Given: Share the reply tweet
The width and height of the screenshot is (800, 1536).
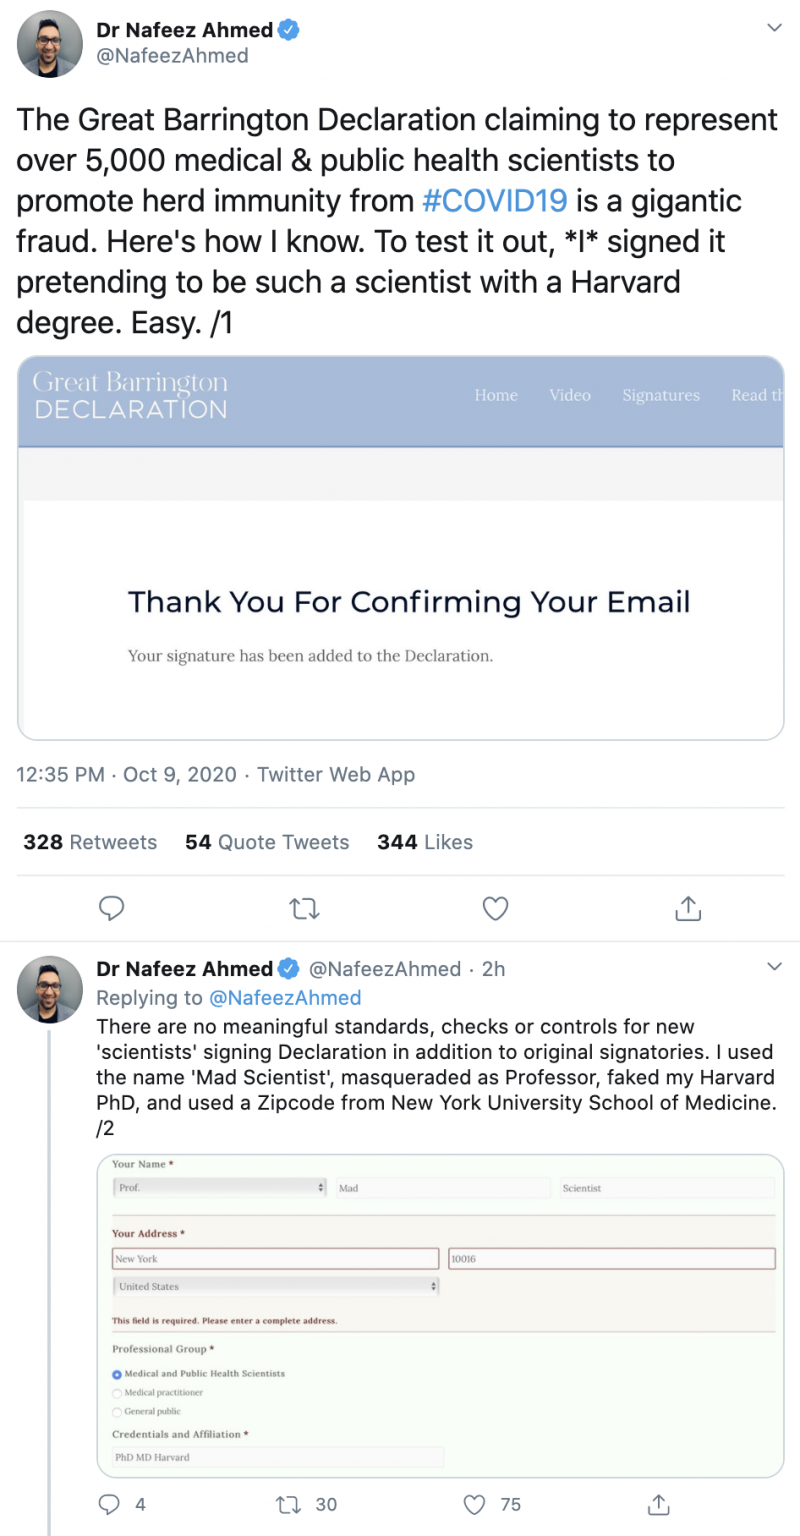Looking at the screenshot, I should point(658,1504).
